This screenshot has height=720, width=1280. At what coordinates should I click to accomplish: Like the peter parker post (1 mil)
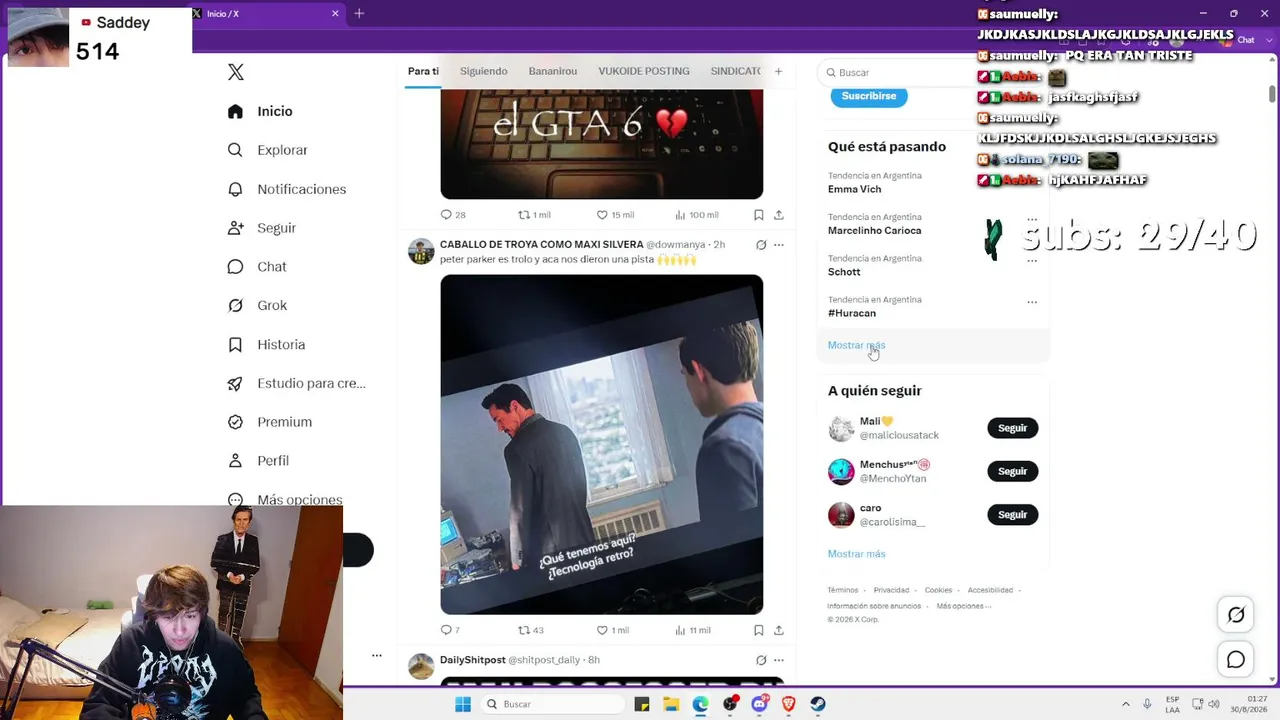click(612, 630)
